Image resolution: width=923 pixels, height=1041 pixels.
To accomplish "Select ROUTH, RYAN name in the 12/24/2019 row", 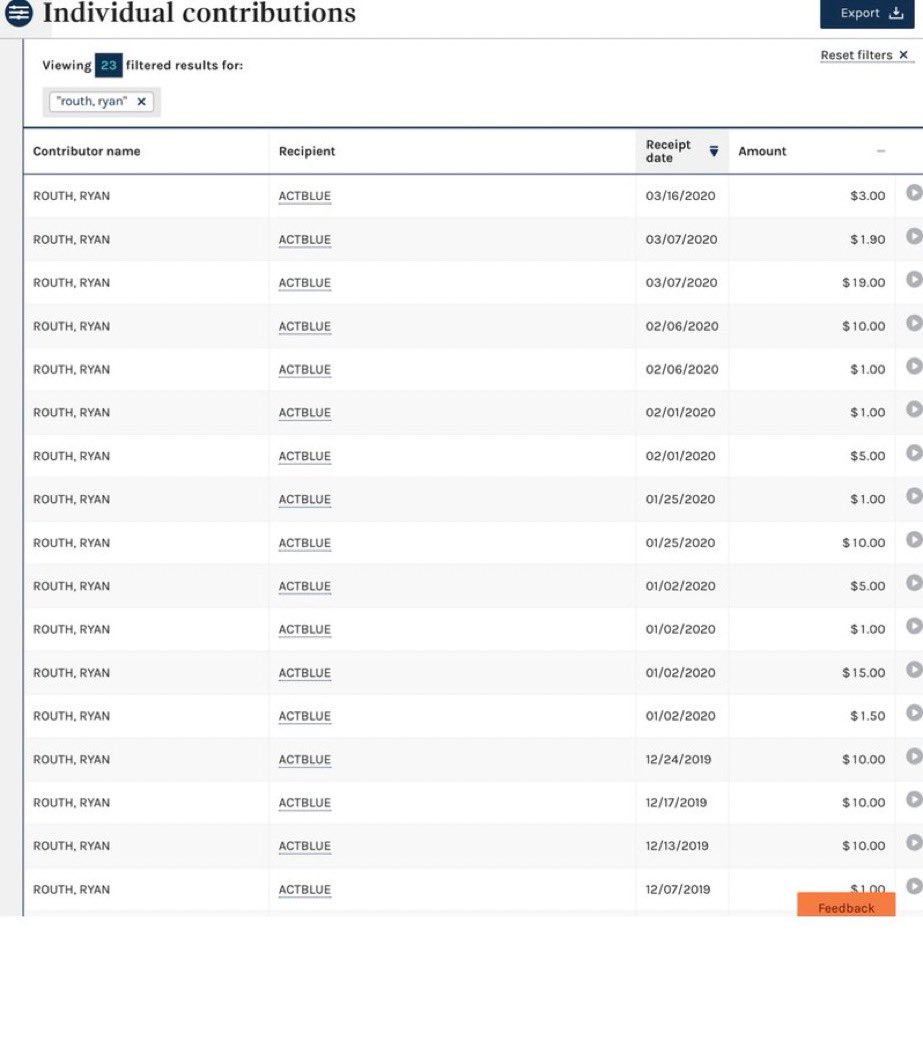I will click(x=72, y=760).
